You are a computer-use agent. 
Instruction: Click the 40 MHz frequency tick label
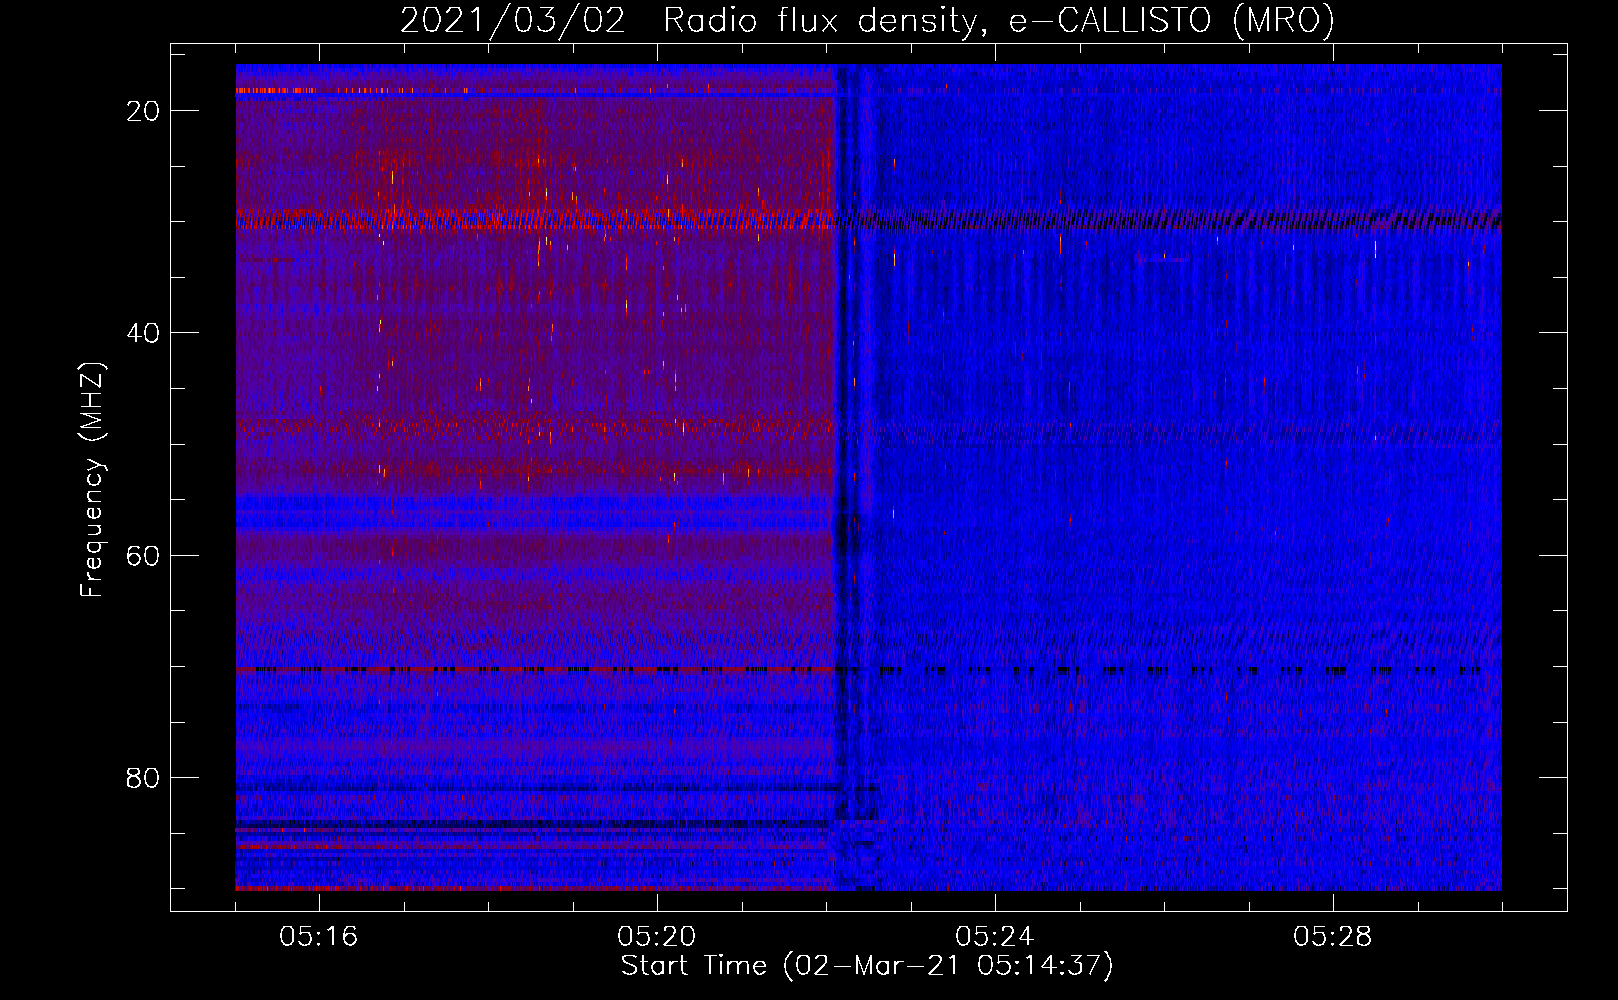coord(144,333)
